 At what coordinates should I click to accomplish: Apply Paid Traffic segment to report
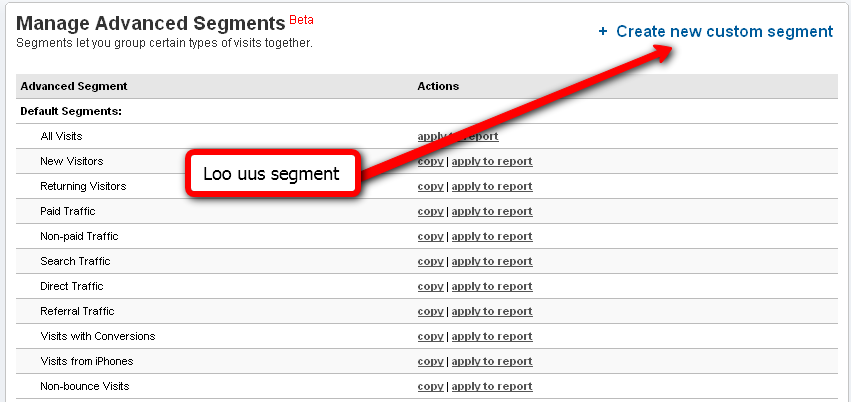(492, 211)
